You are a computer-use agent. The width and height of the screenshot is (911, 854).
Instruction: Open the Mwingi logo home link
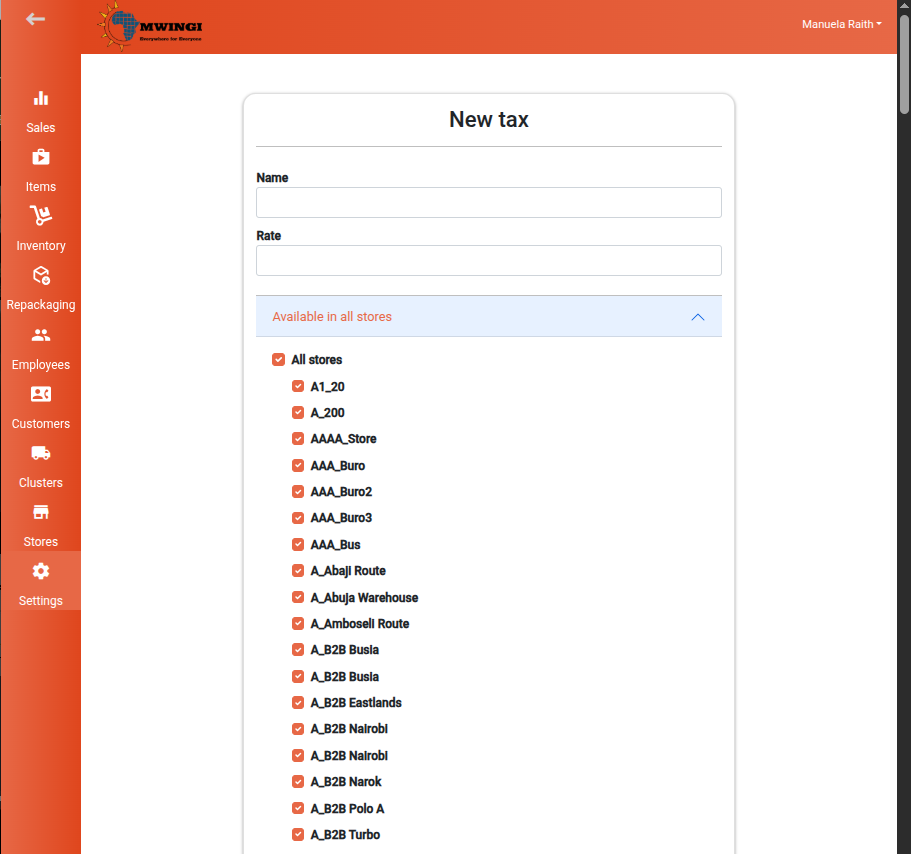tap(150, 27)
